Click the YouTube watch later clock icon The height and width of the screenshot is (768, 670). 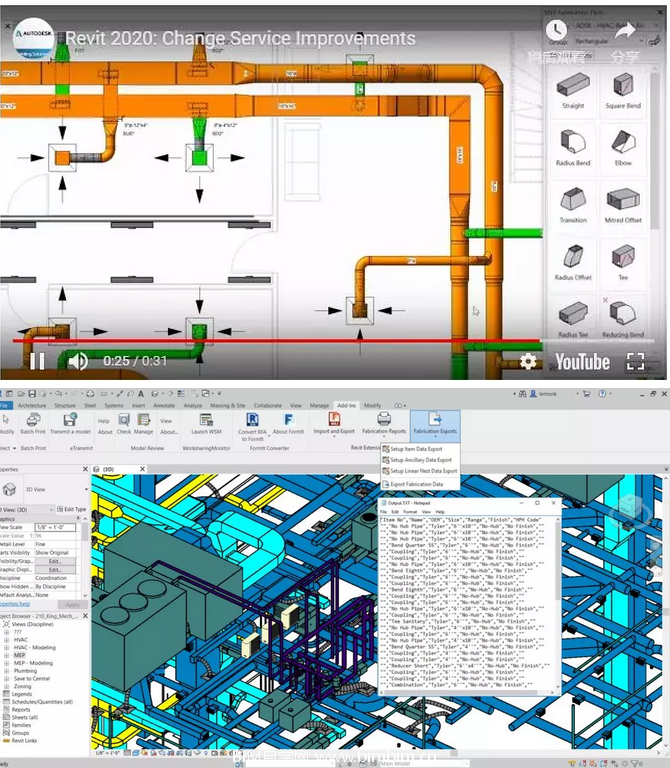point(556,30)
